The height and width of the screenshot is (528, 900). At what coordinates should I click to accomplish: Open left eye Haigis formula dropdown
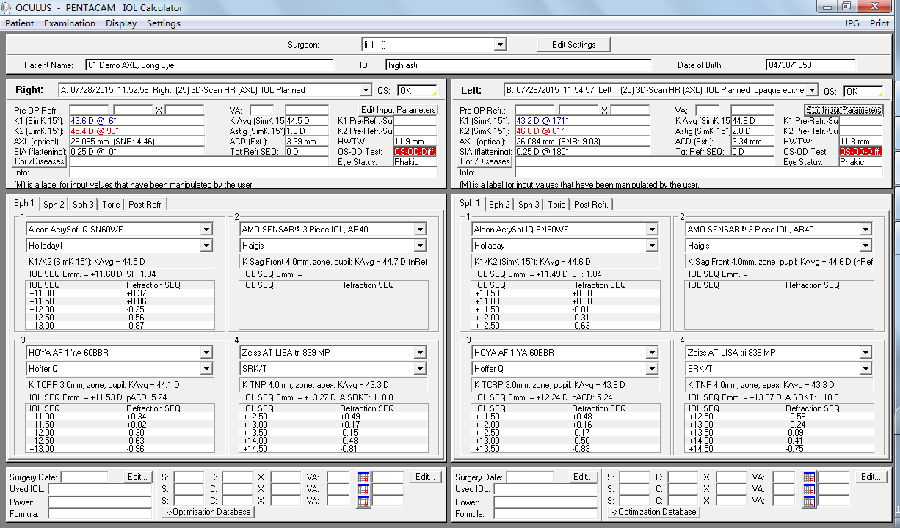[866, 246]
